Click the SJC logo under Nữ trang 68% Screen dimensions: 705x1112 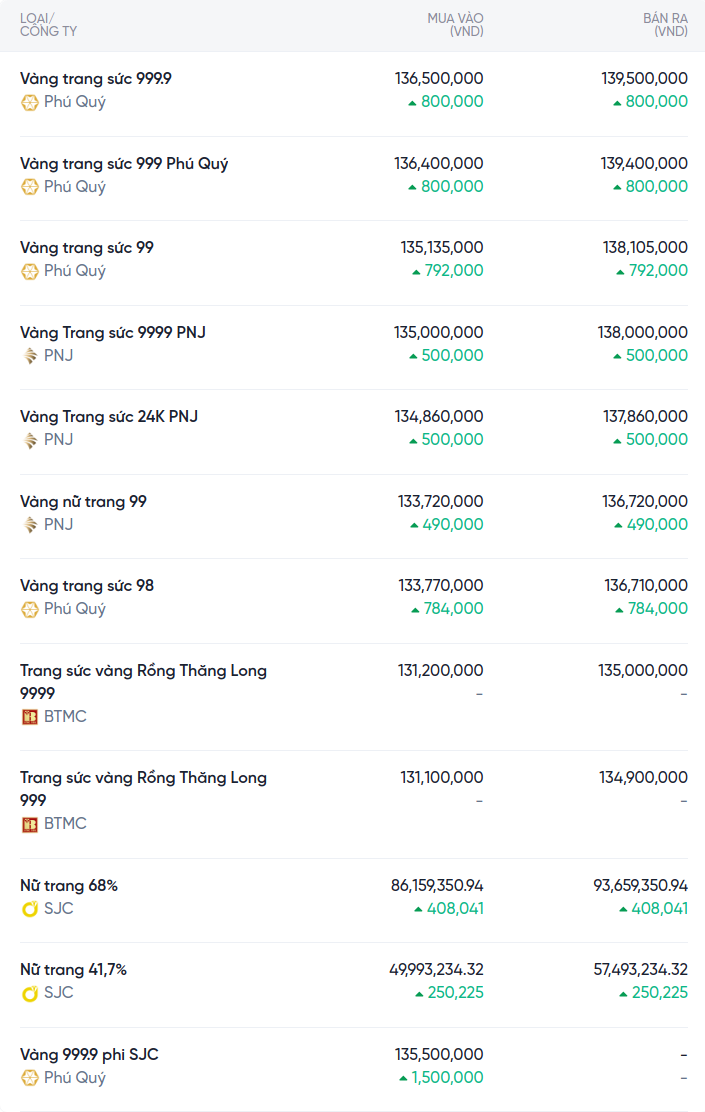point(30,909)
